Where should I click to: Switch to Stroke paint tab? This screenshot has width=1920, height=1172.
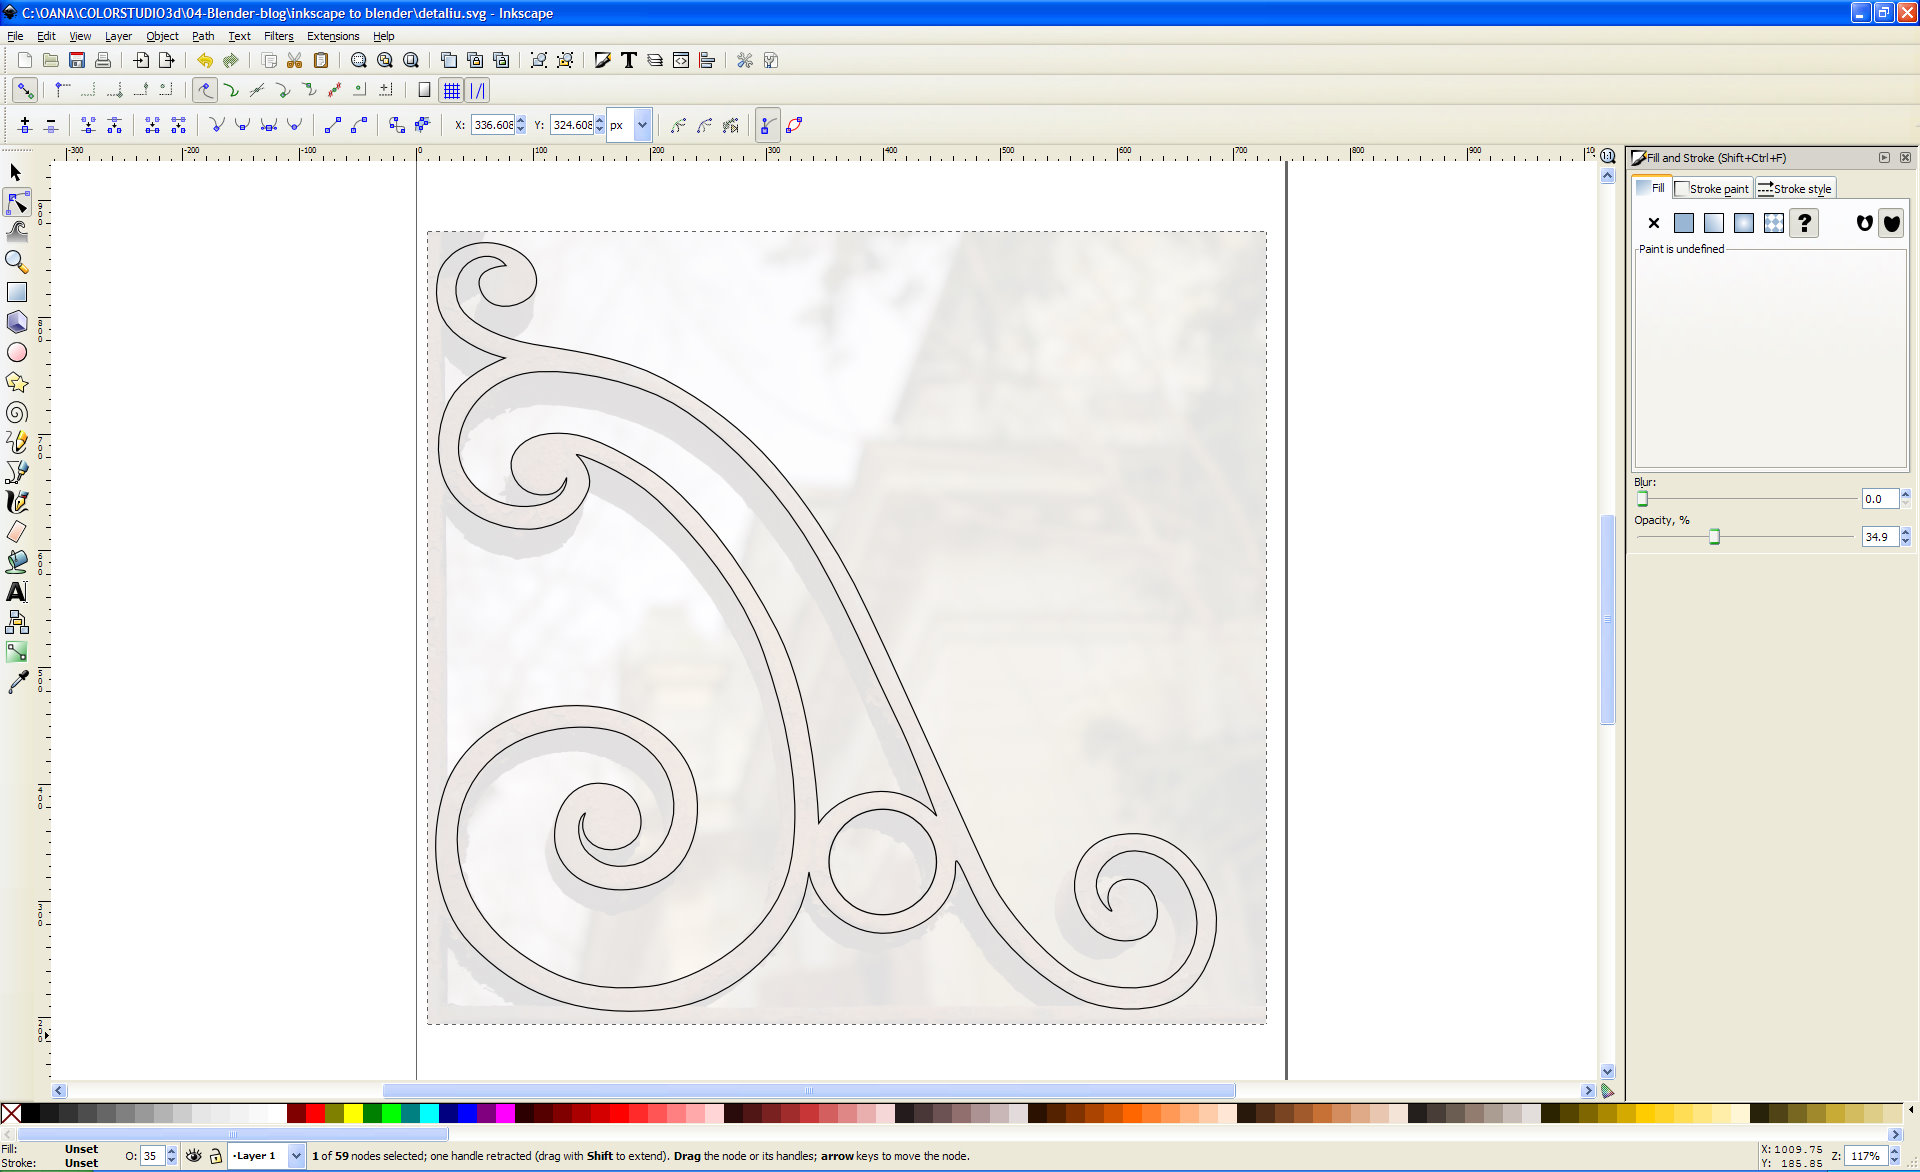1713,188
